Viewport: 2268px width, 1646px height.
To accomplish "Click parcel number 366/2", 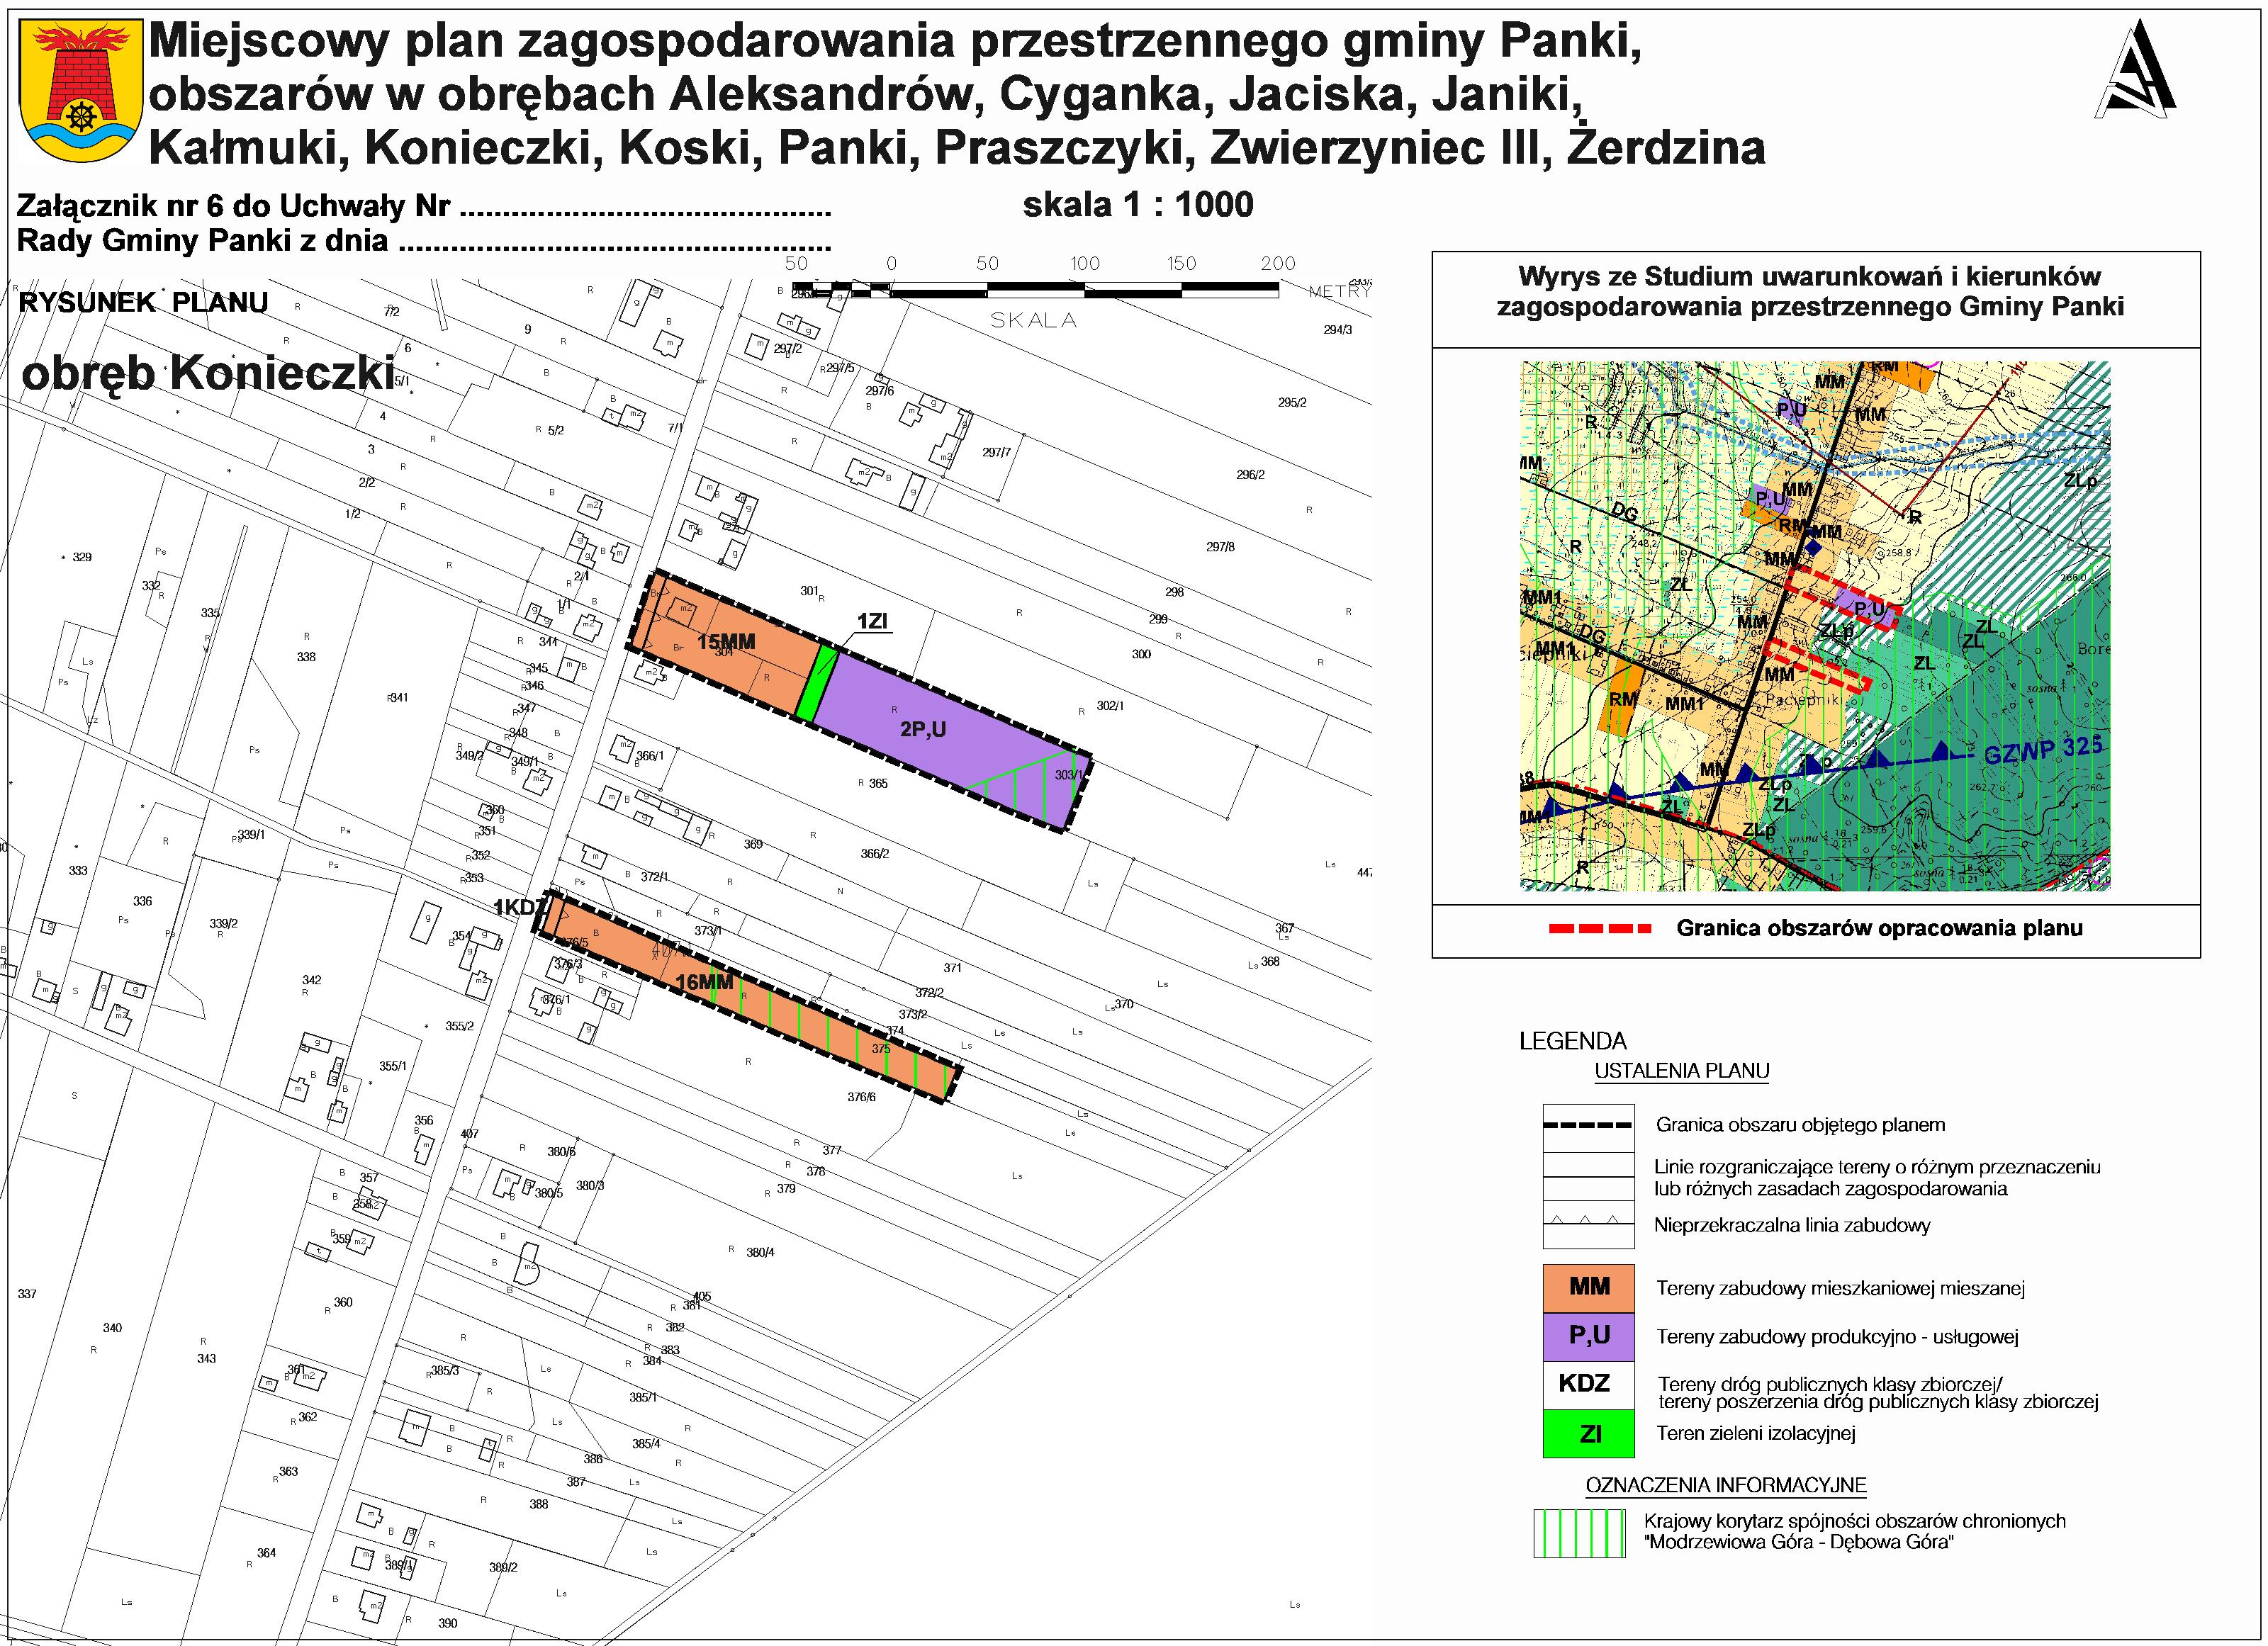I will point(874,853).
